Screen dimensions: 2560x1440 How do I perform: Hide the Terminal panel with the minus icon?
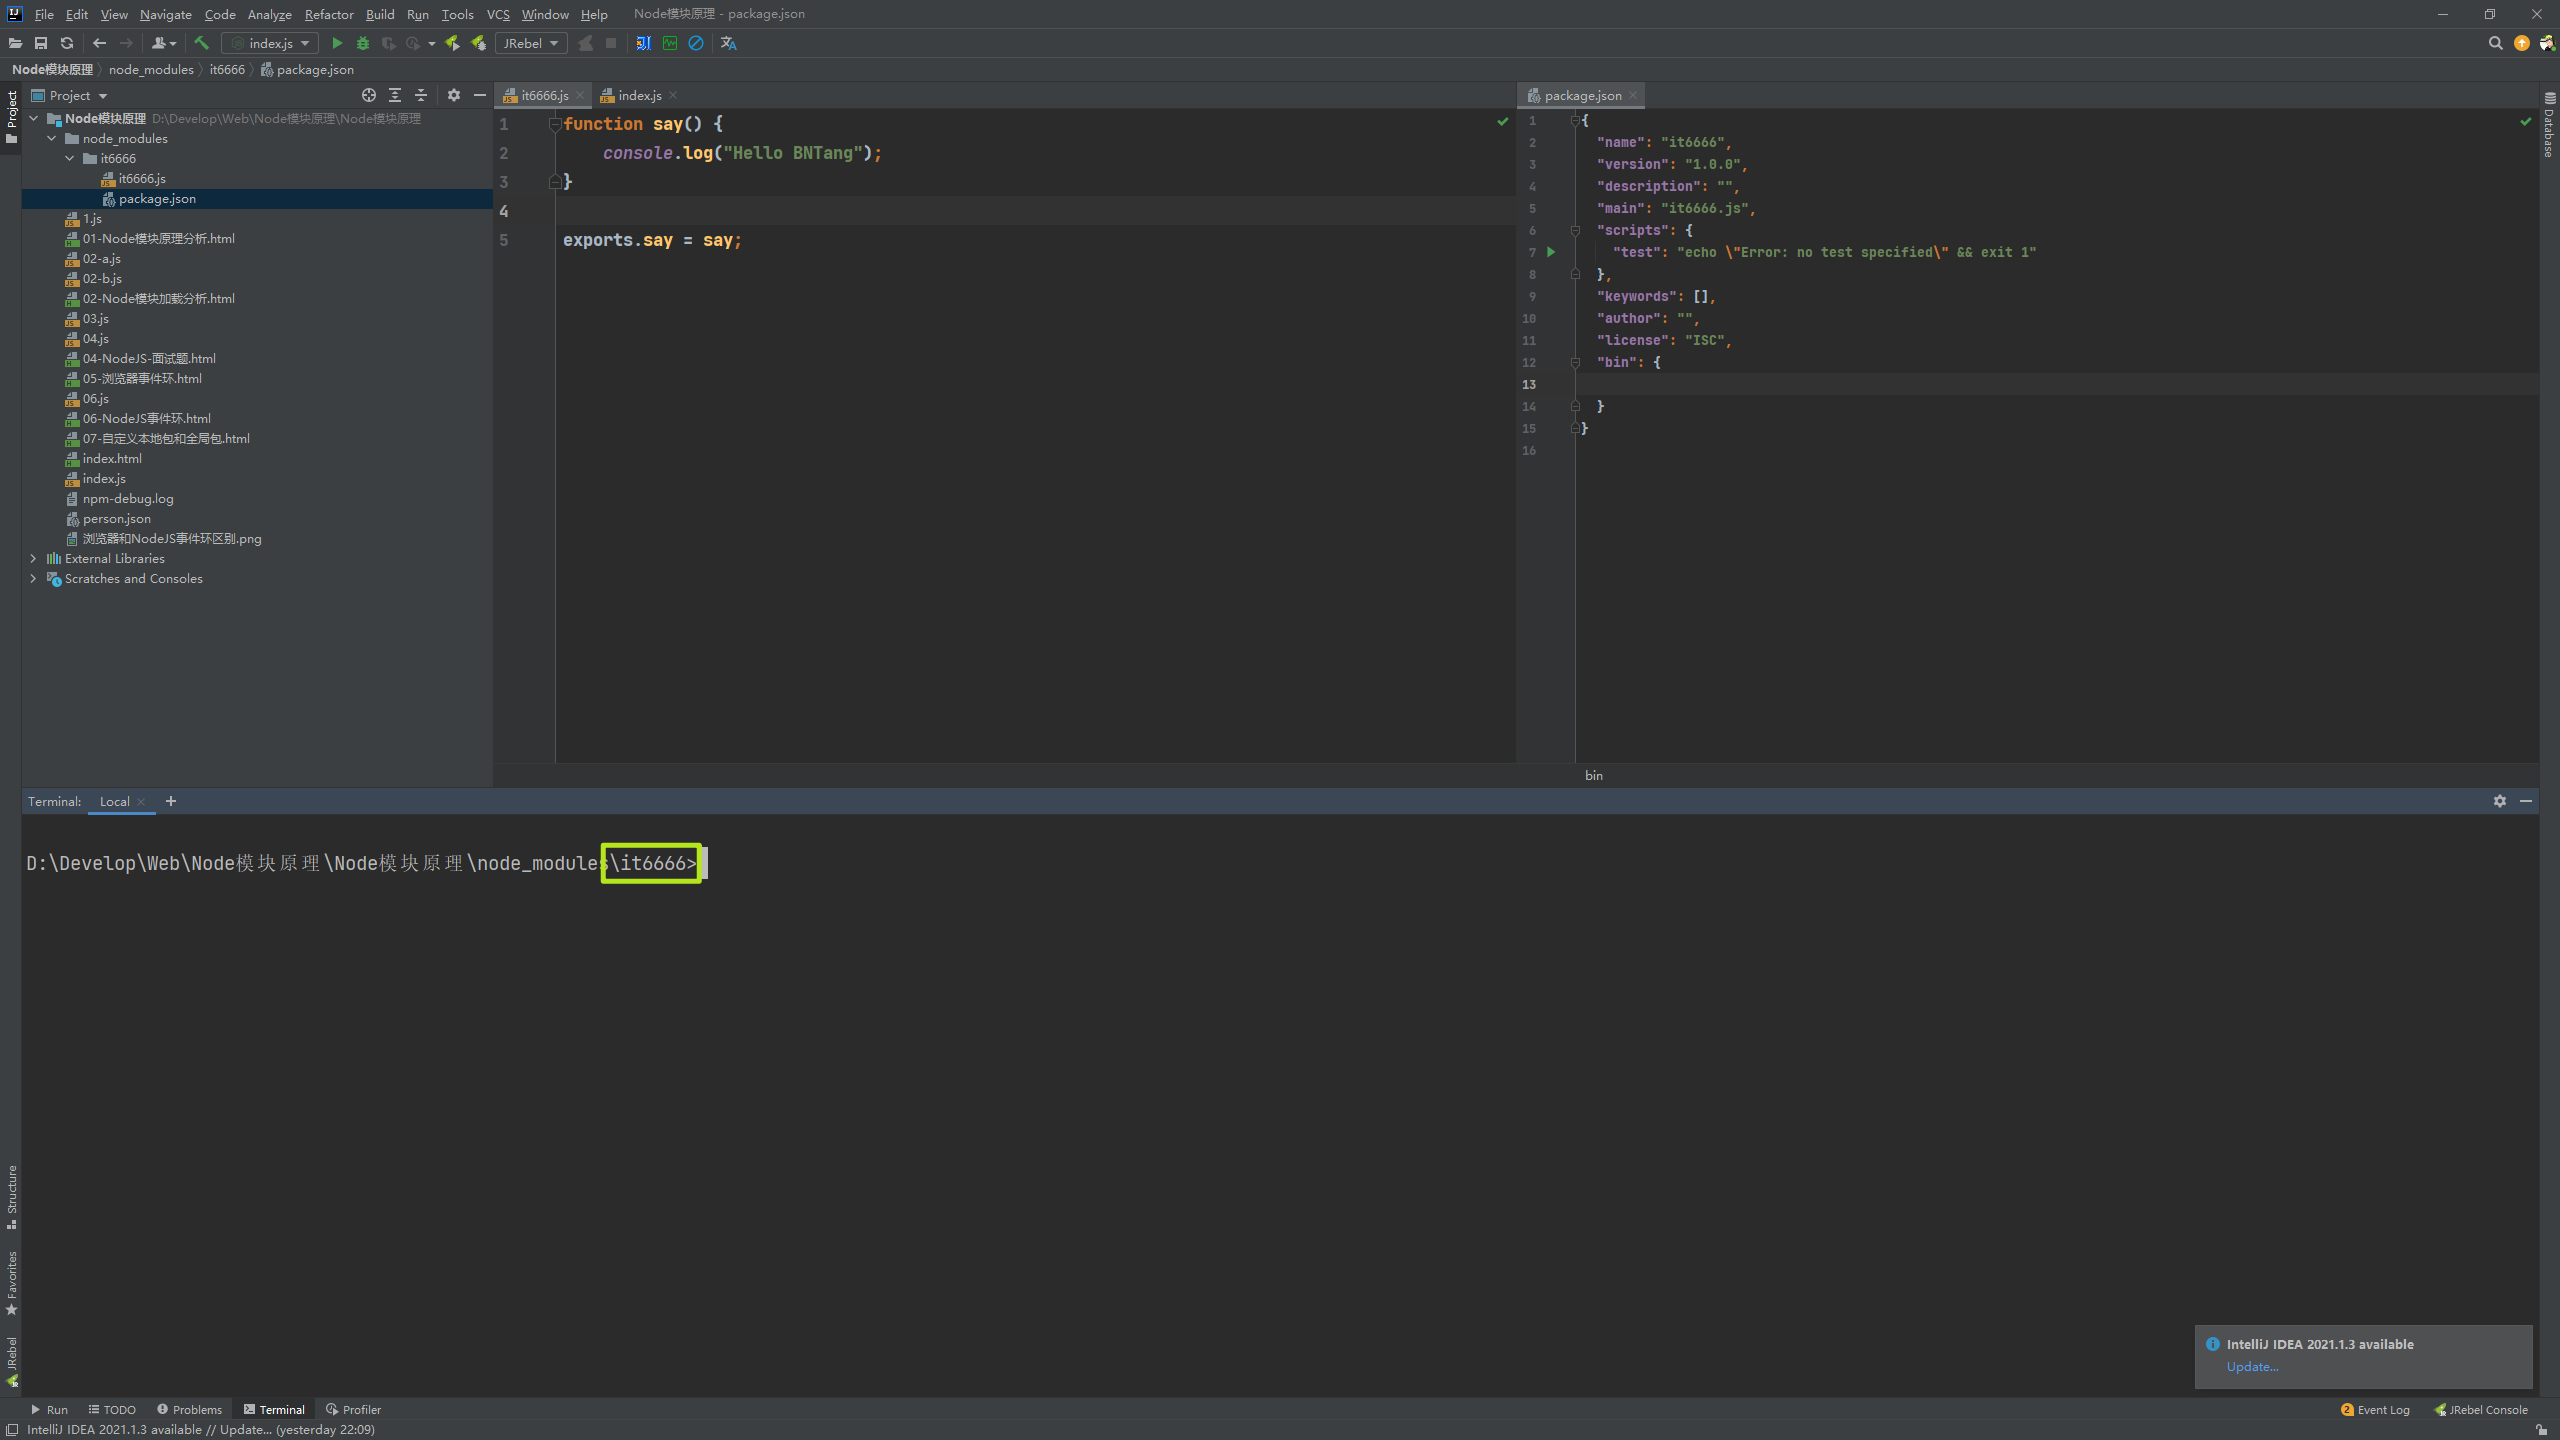click(x=2526, y=801)
